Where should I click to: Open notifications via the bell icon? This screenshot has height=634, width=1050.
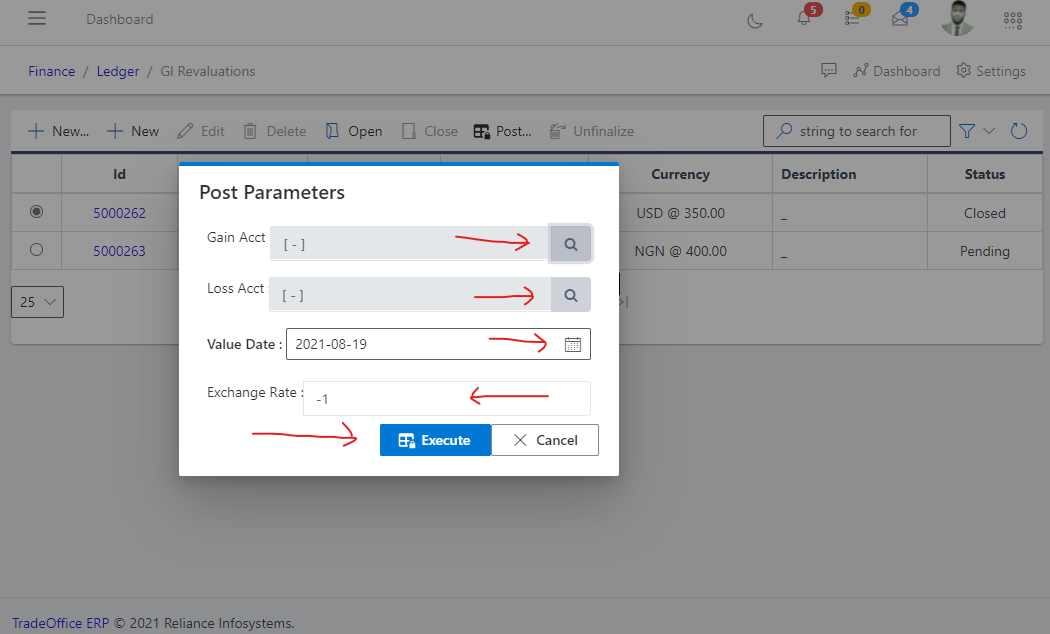tap(803, 20)
